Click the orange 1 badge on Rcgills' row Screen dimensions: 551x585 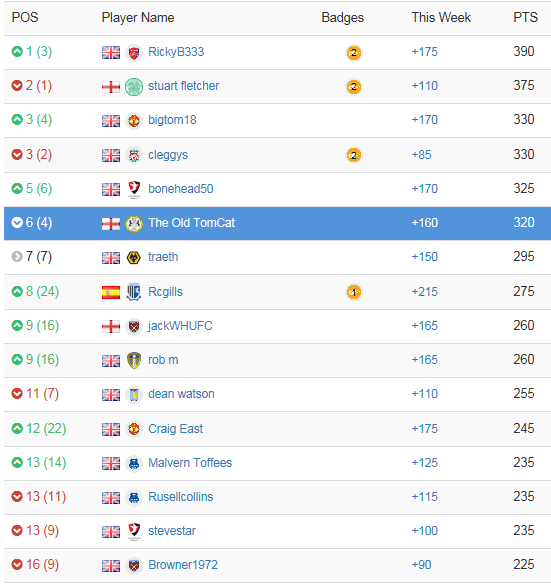coord(354,292)
